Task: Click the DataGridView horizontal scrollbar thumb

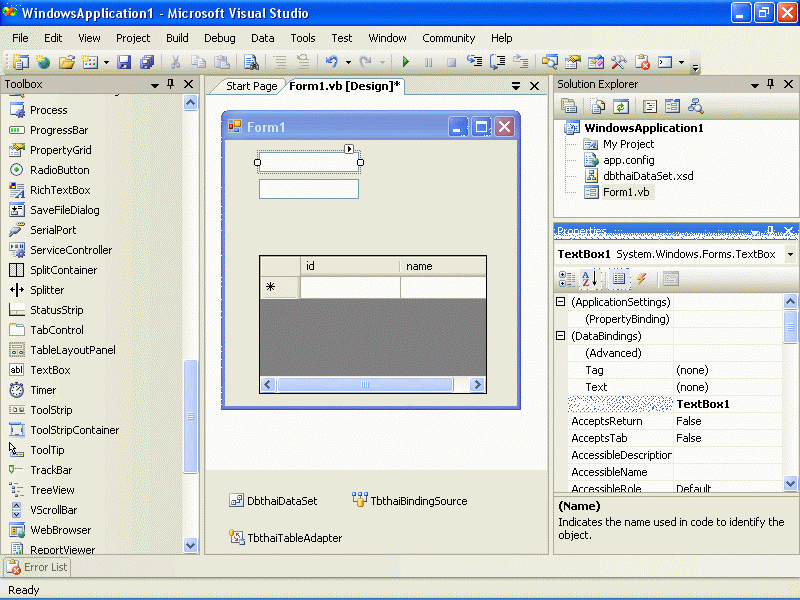Action: click(365, 384)
